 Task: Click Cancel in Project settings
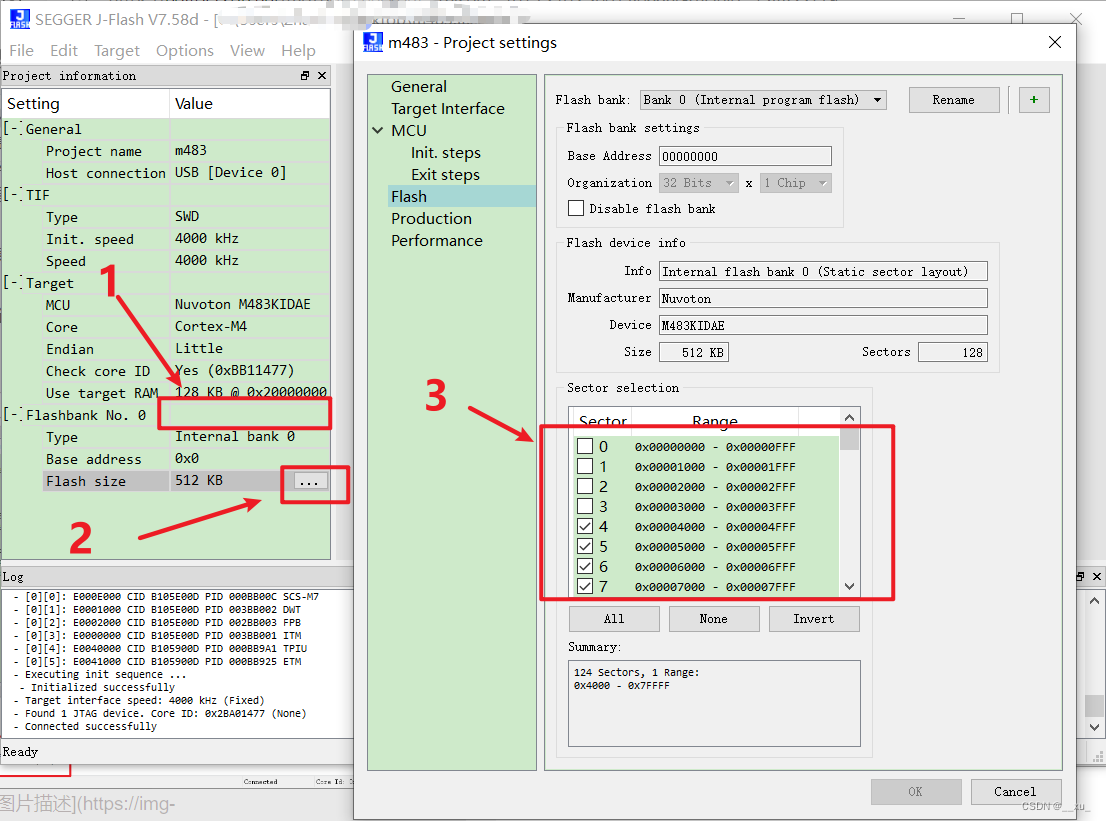point(1016,791)
